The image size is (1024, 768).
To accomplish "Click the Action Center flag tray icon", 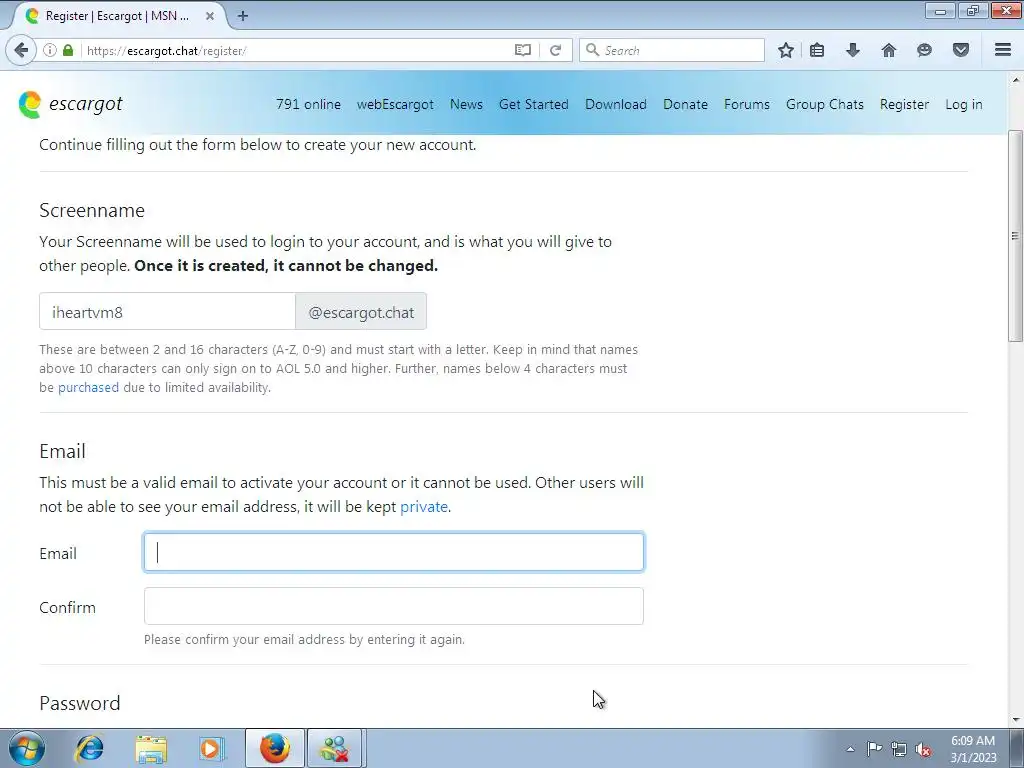I will (874, 749).
